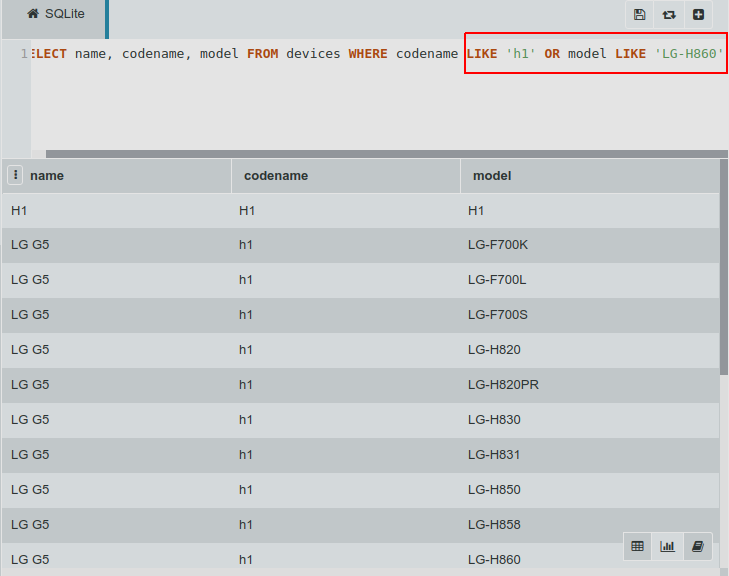Select the LG-H820PR model cell
The width and height of the screenshot is (729, 576).
point(590,385)
